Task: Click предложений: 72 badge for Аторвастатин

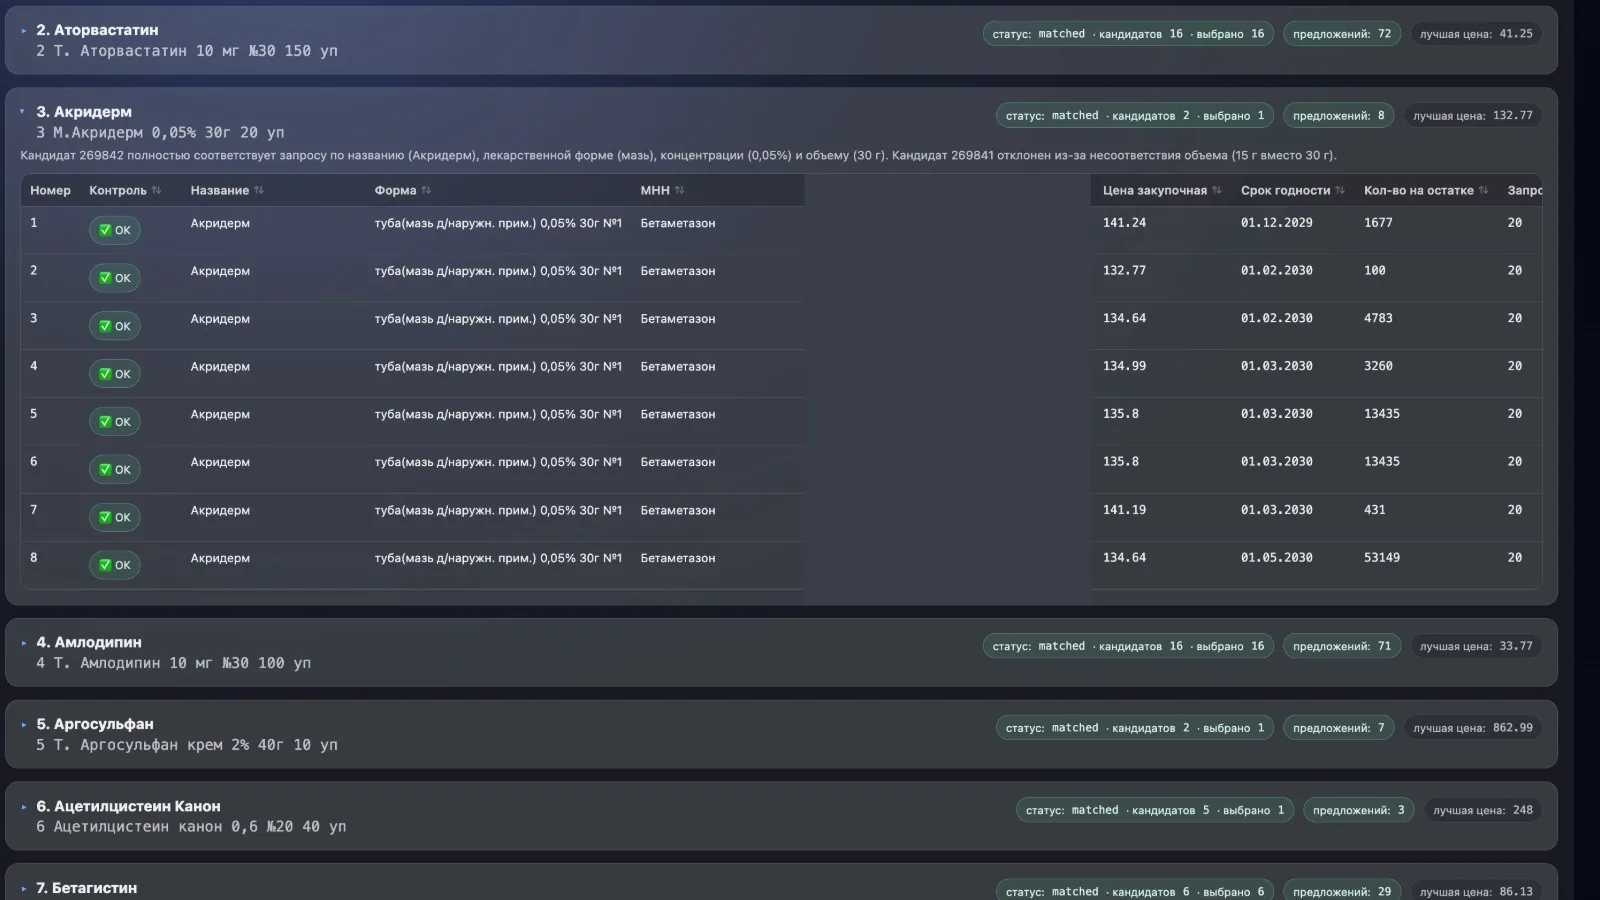Action: (x=1342, y=34)
